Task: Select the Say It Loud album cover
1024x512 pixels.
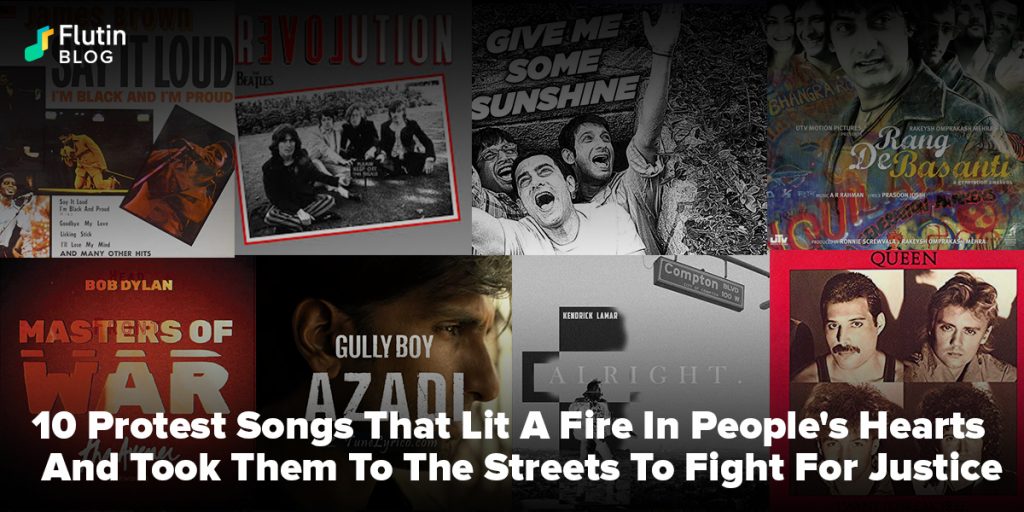Action: coord(118,128)
